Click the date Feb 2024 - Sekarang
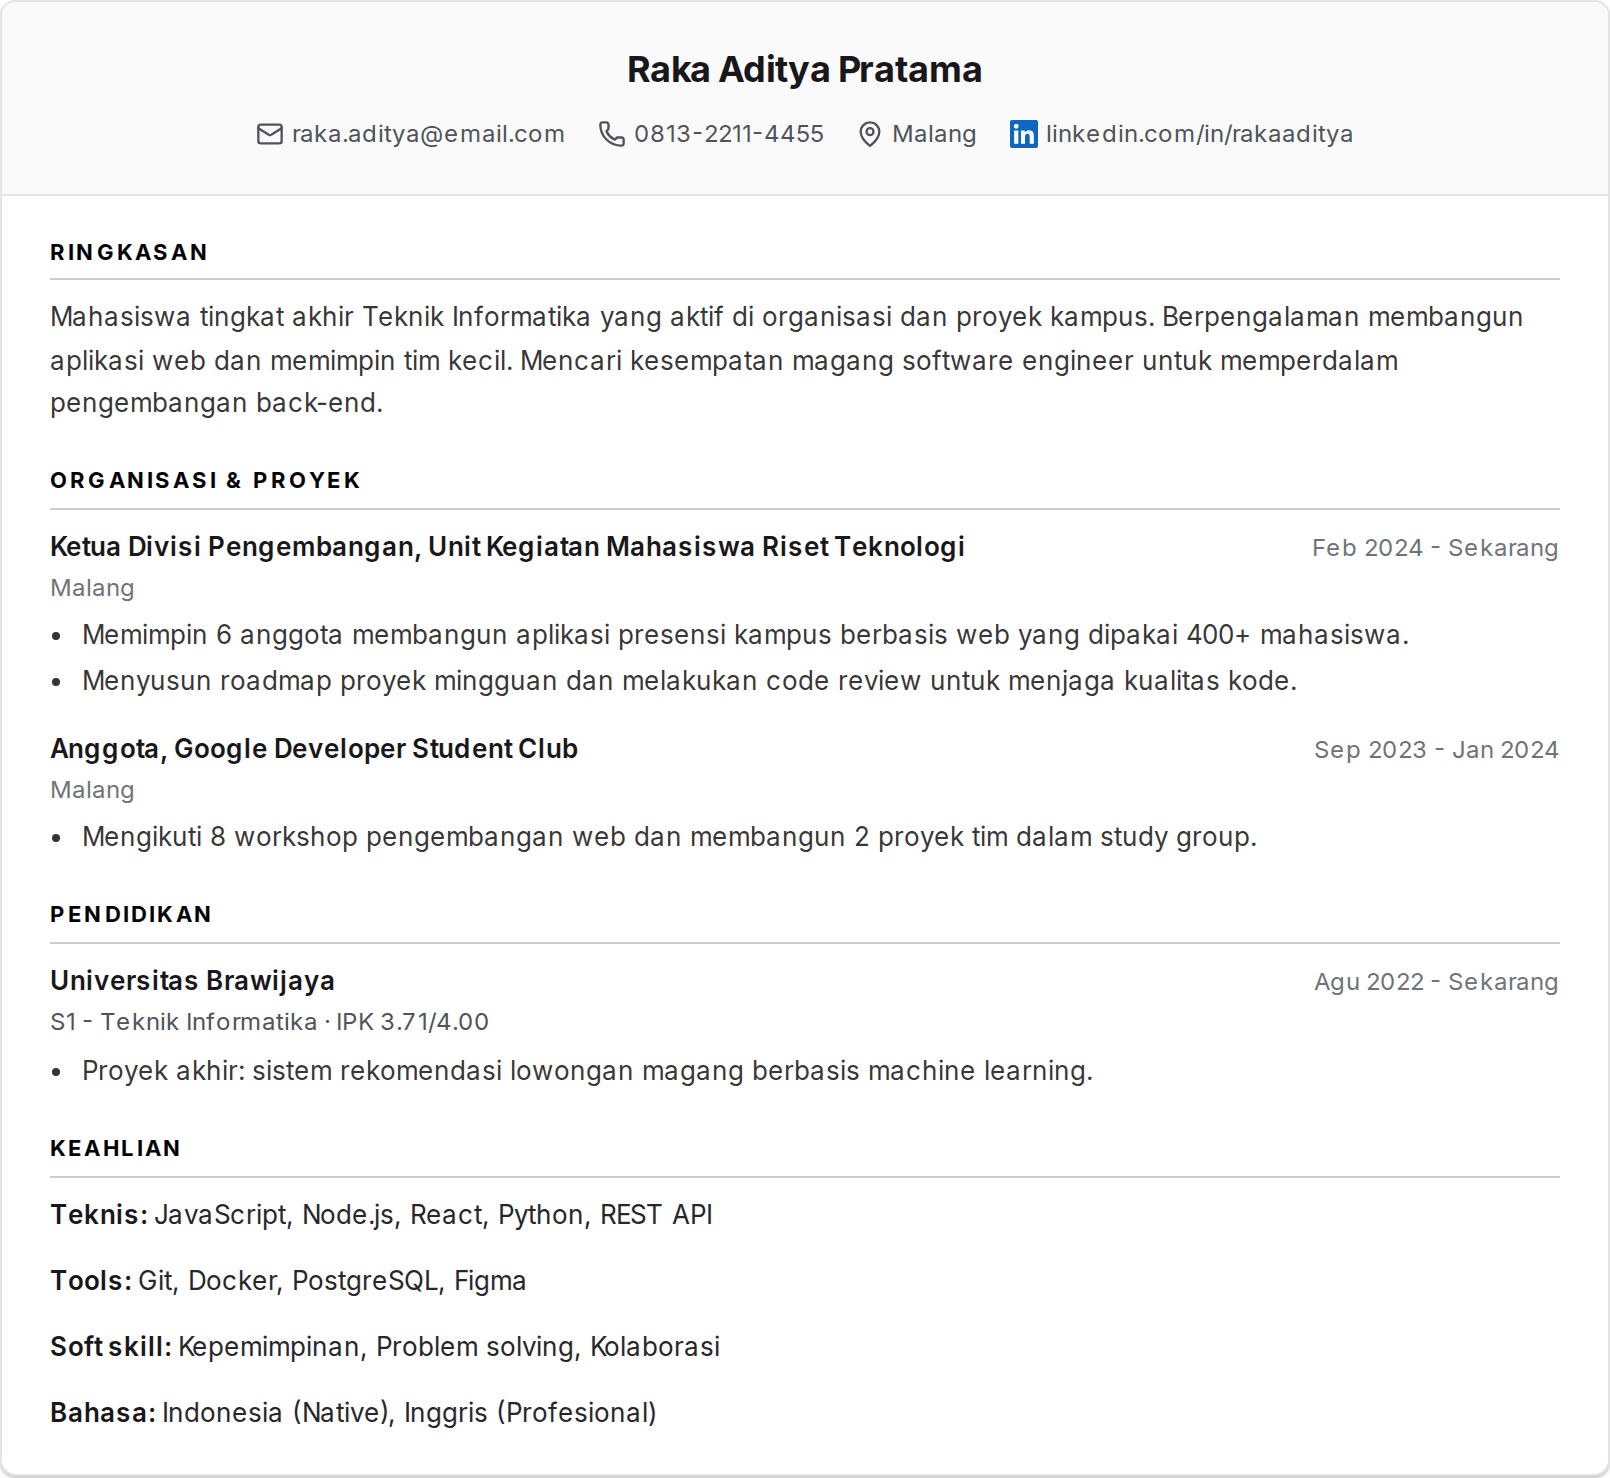The width and height of the screenshot is (1610, 1478). tap(1435, 548)
